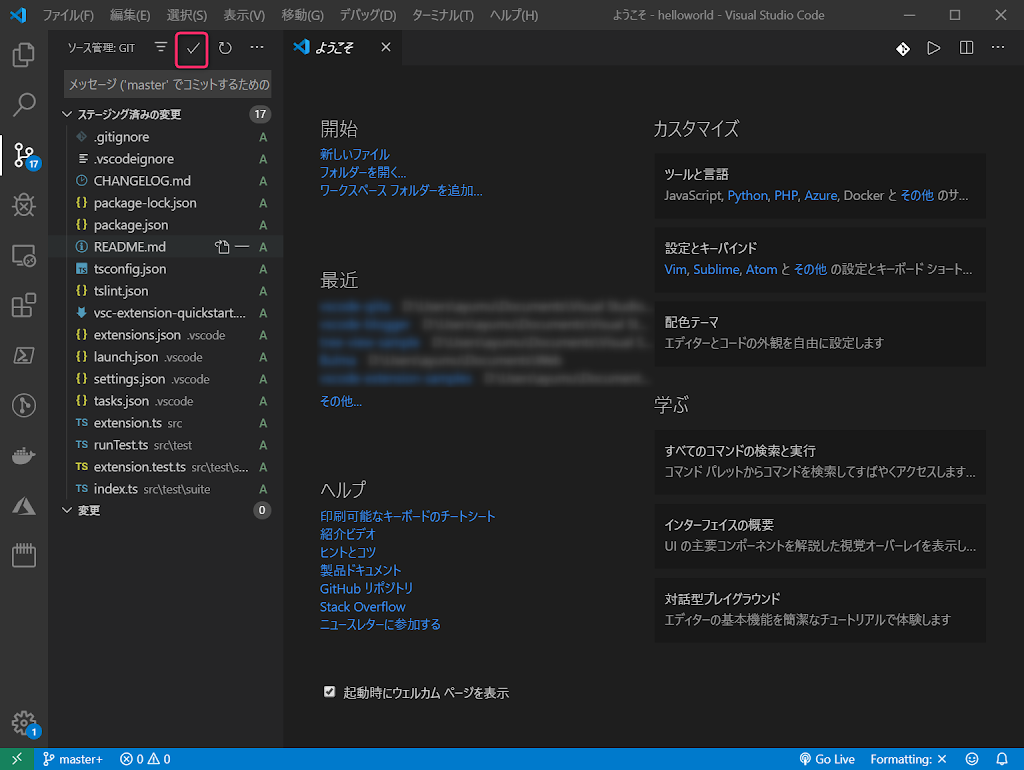
Task: Open the GitHub リポジトリ link
Action: click(x=366, y=588)
